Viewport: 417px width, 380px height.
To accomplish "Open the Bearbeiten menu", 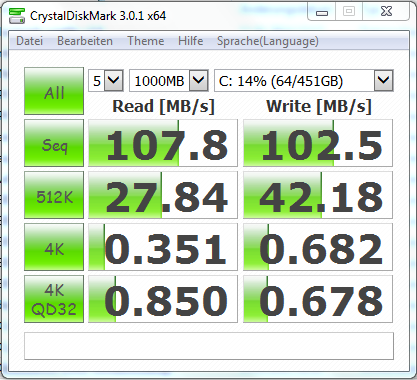I will click(x=85, y=41).
